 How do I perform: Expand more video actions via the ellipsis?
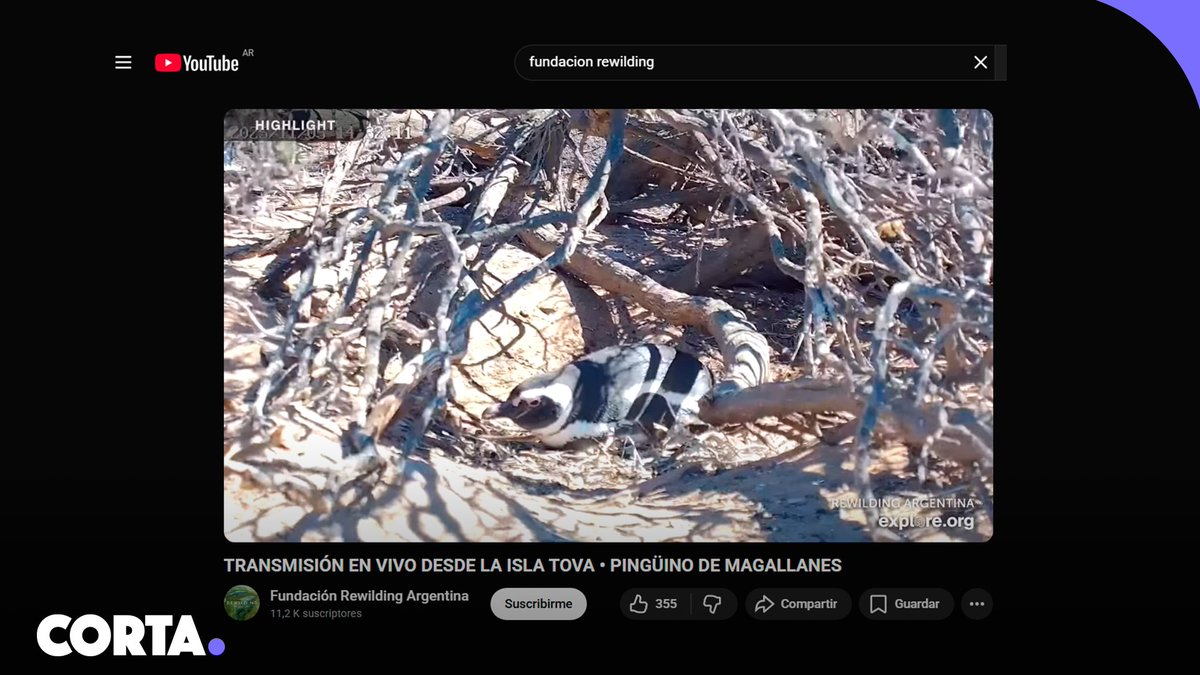(x=977, y=603)
